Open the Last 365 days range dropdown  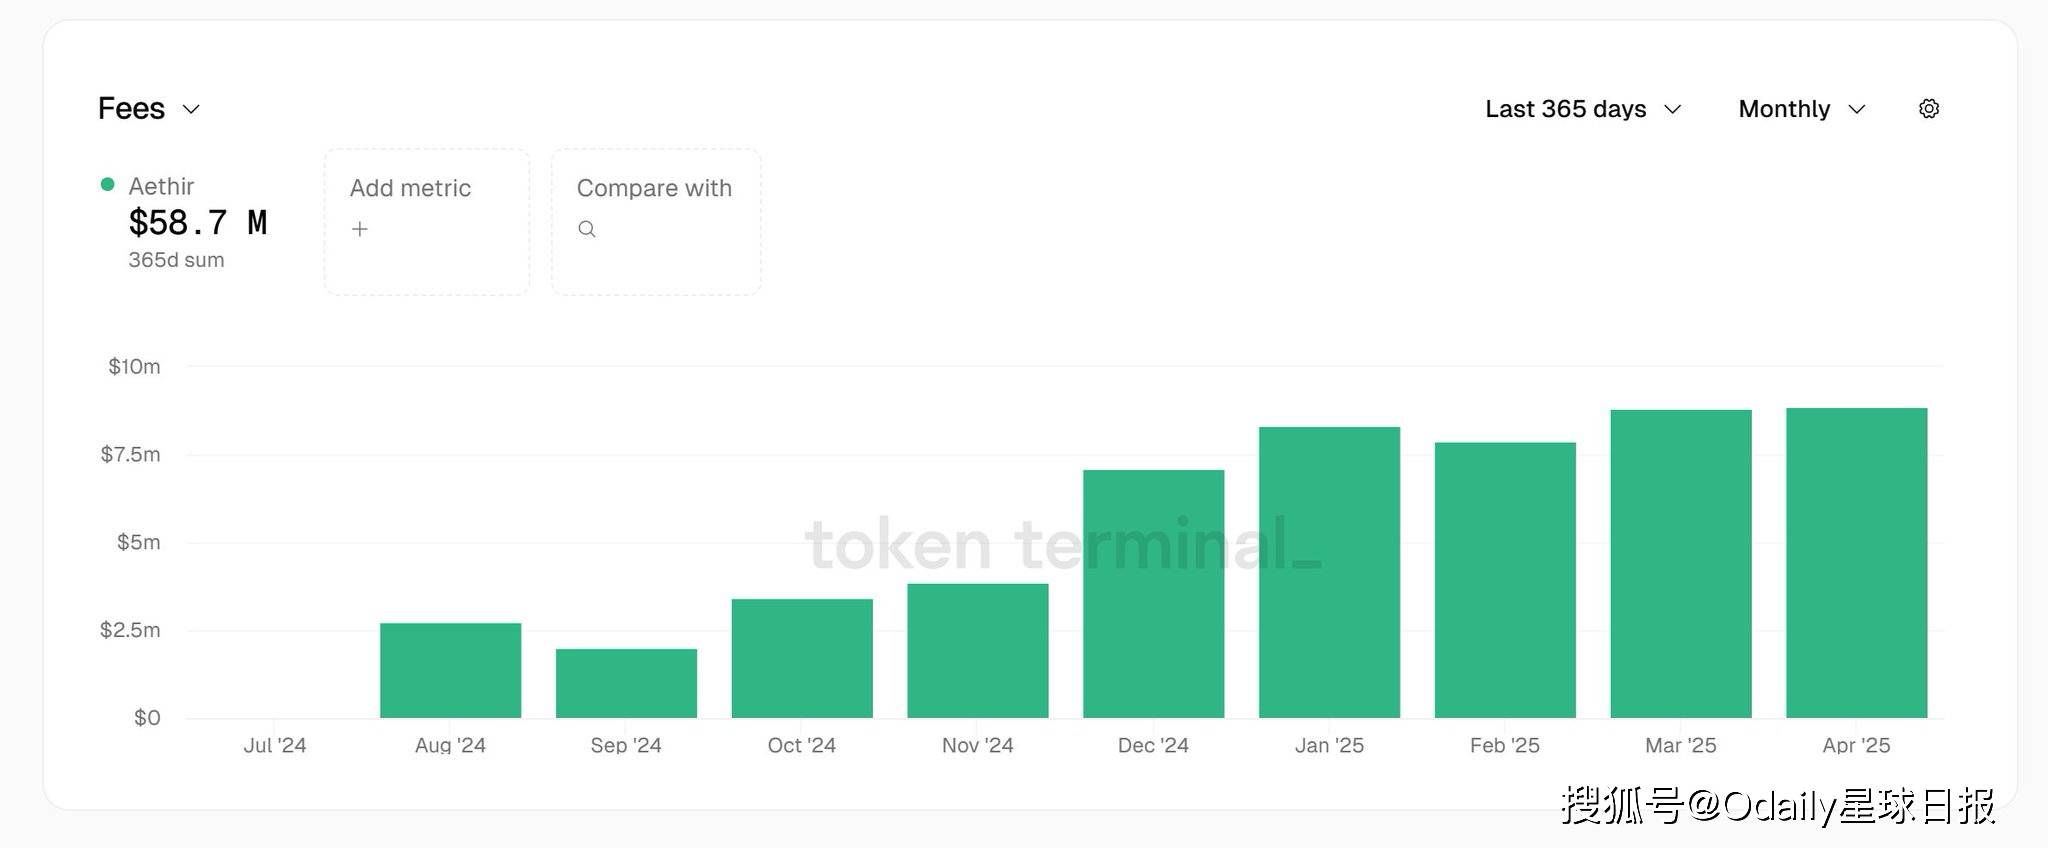tap(1583, 109)
